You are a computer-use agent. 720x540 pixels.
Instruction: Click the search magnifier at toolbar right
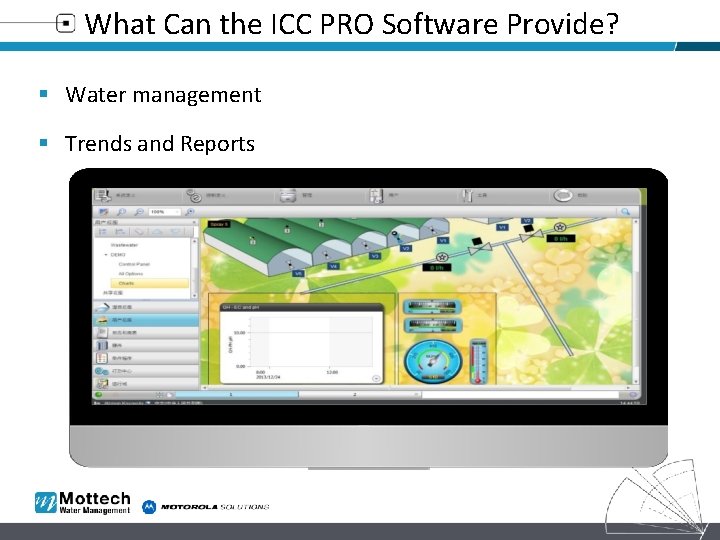click(x=625, y=212)
